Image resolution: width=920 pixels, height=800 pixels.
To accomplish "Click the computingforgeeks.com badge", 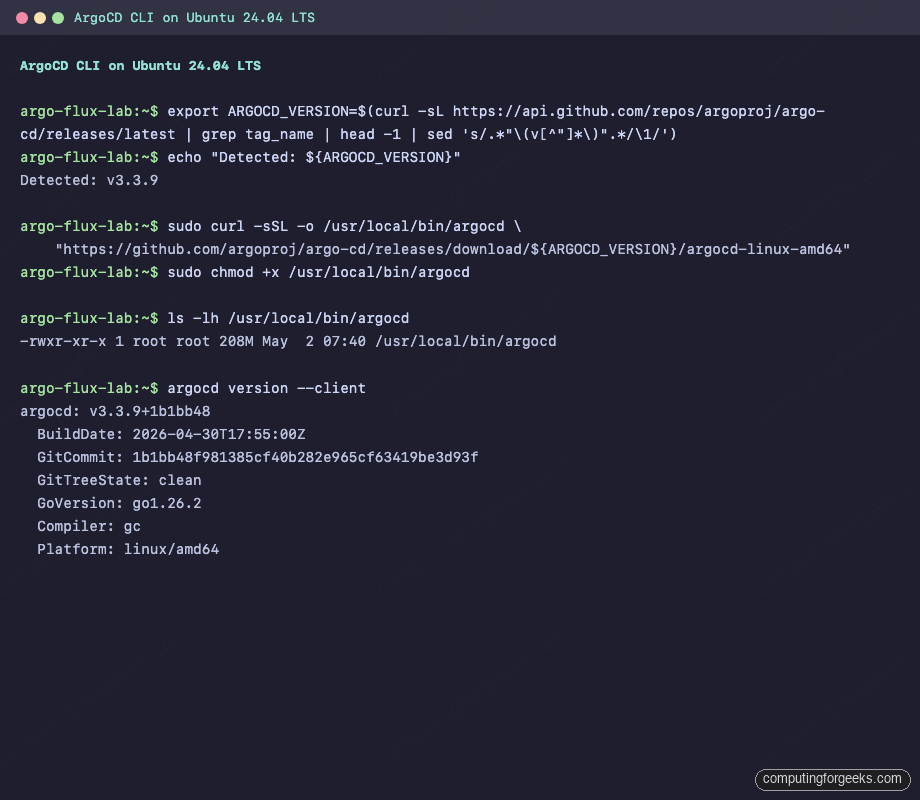I will (x=832, y=779).
